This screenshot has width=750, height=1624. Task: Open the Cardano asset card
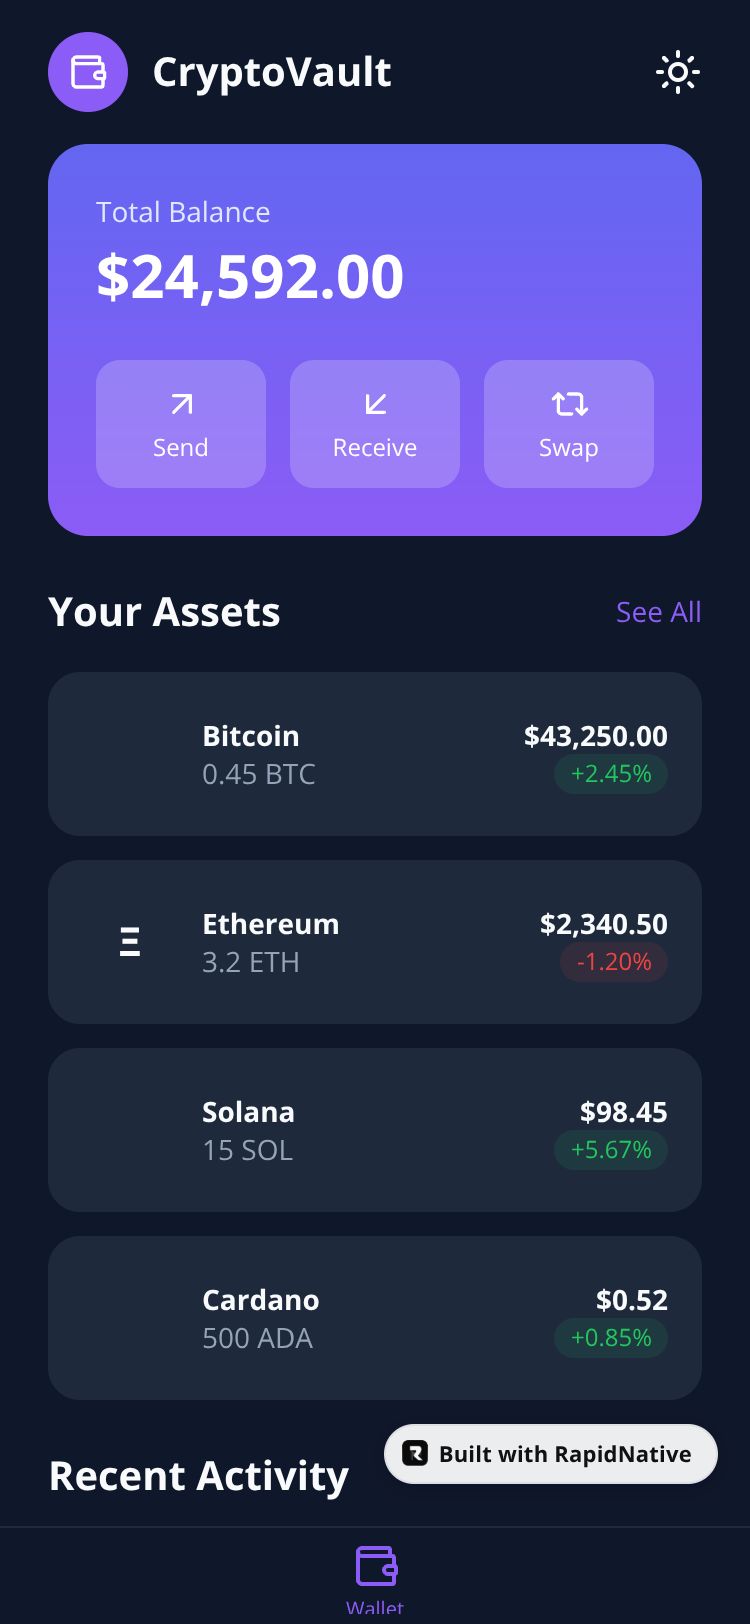(375, 1318)
